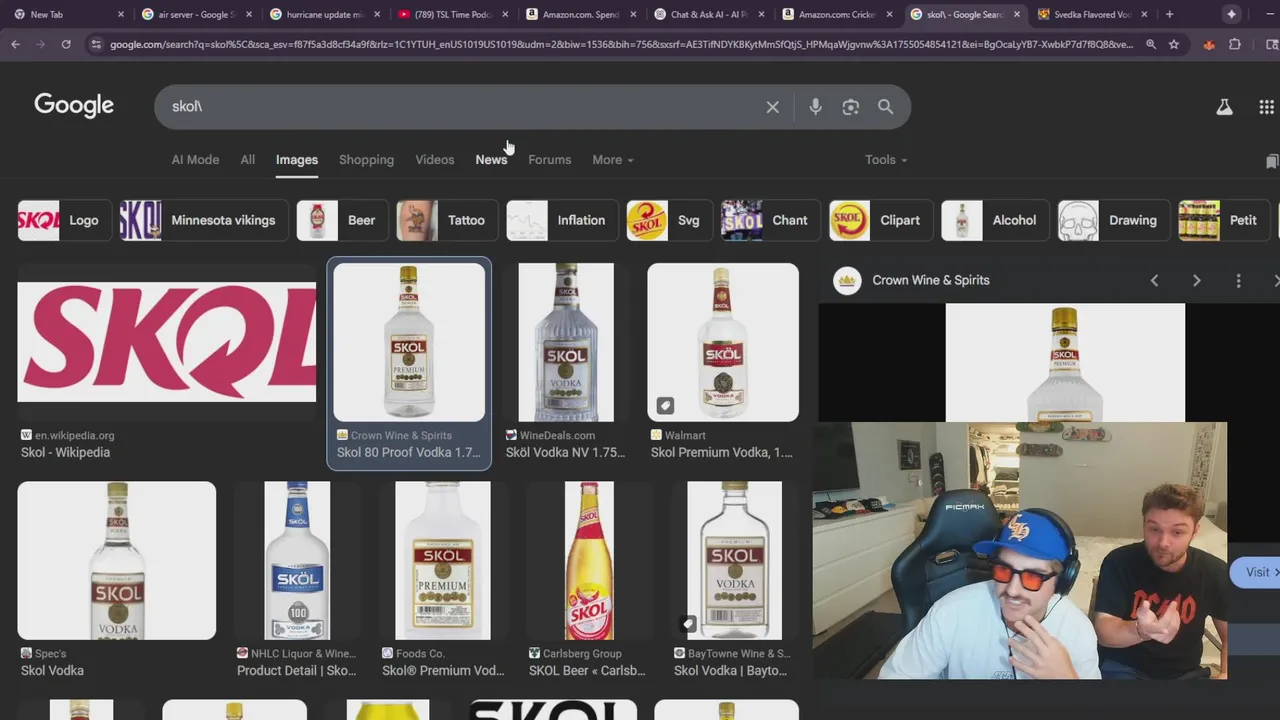Bookmark this page with star icon

(1174, 44)
